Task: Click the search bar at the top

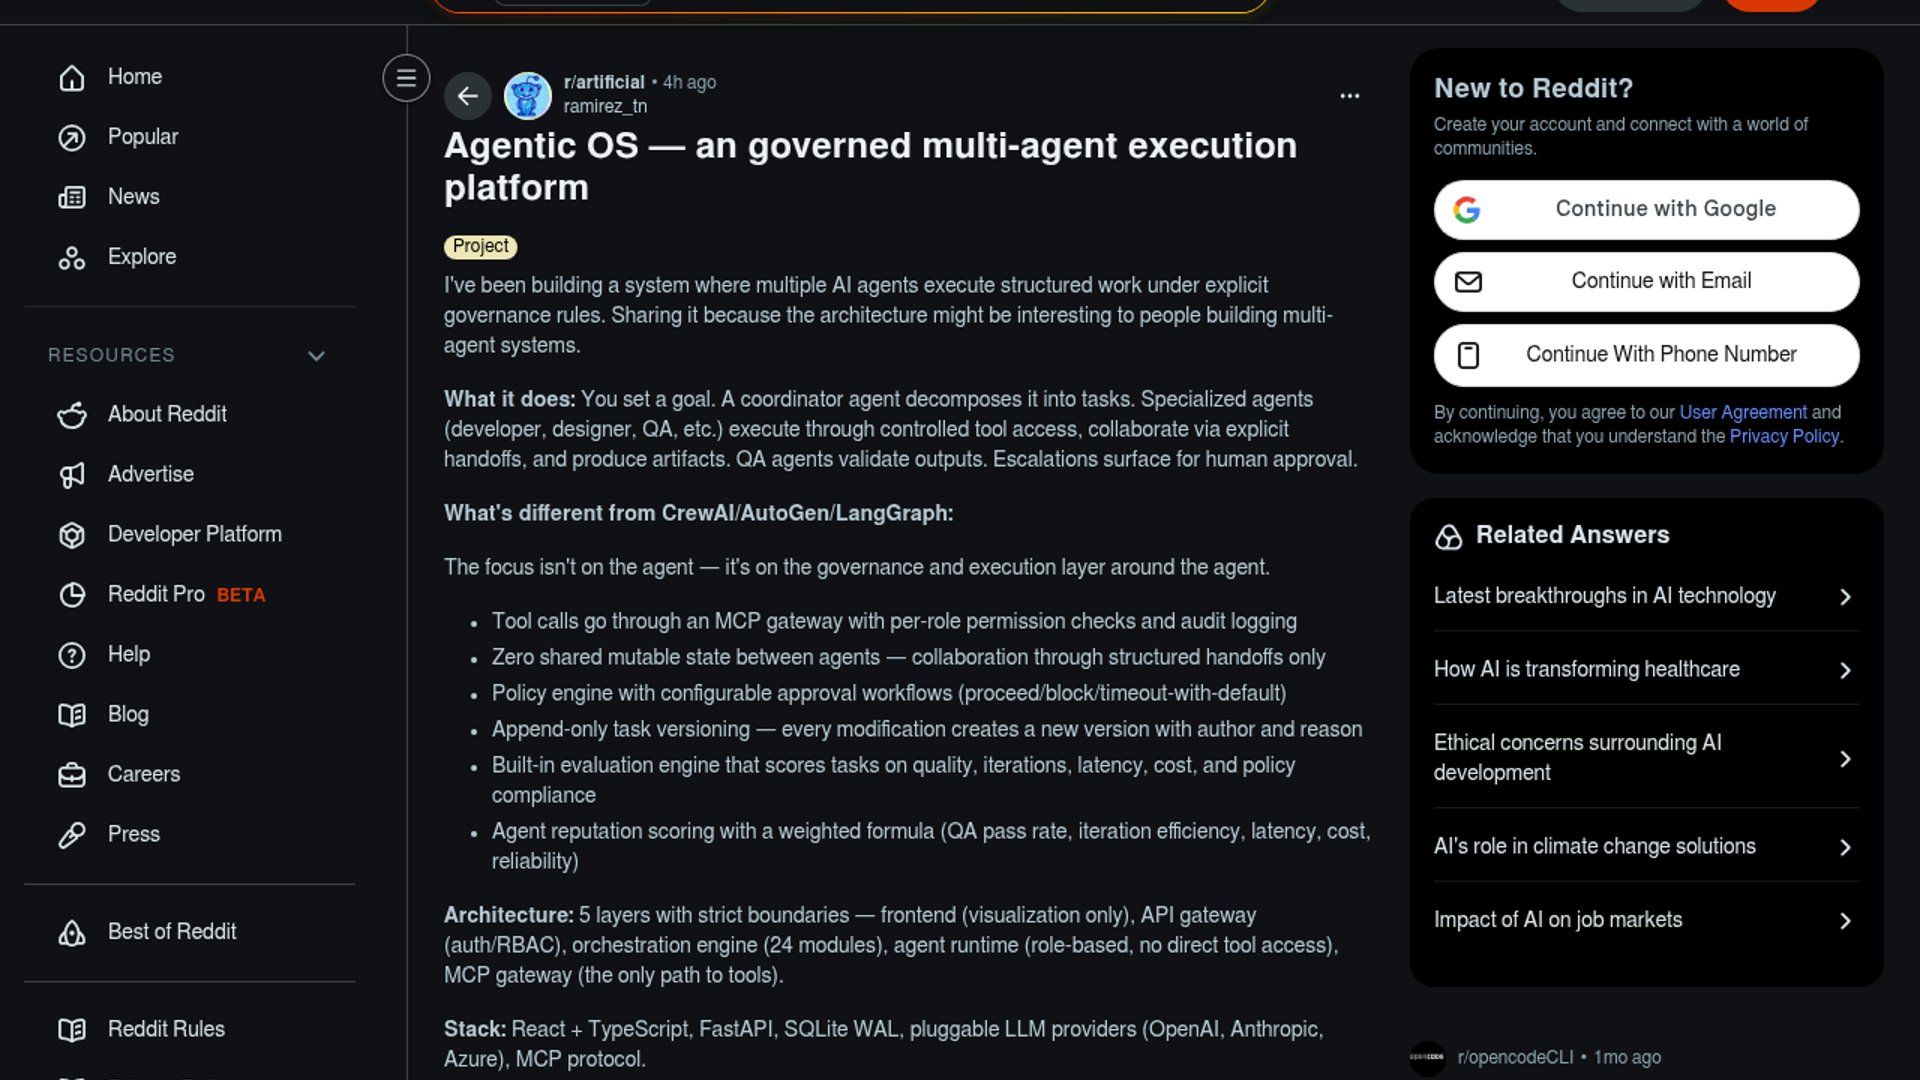Action: pos(850,4)
